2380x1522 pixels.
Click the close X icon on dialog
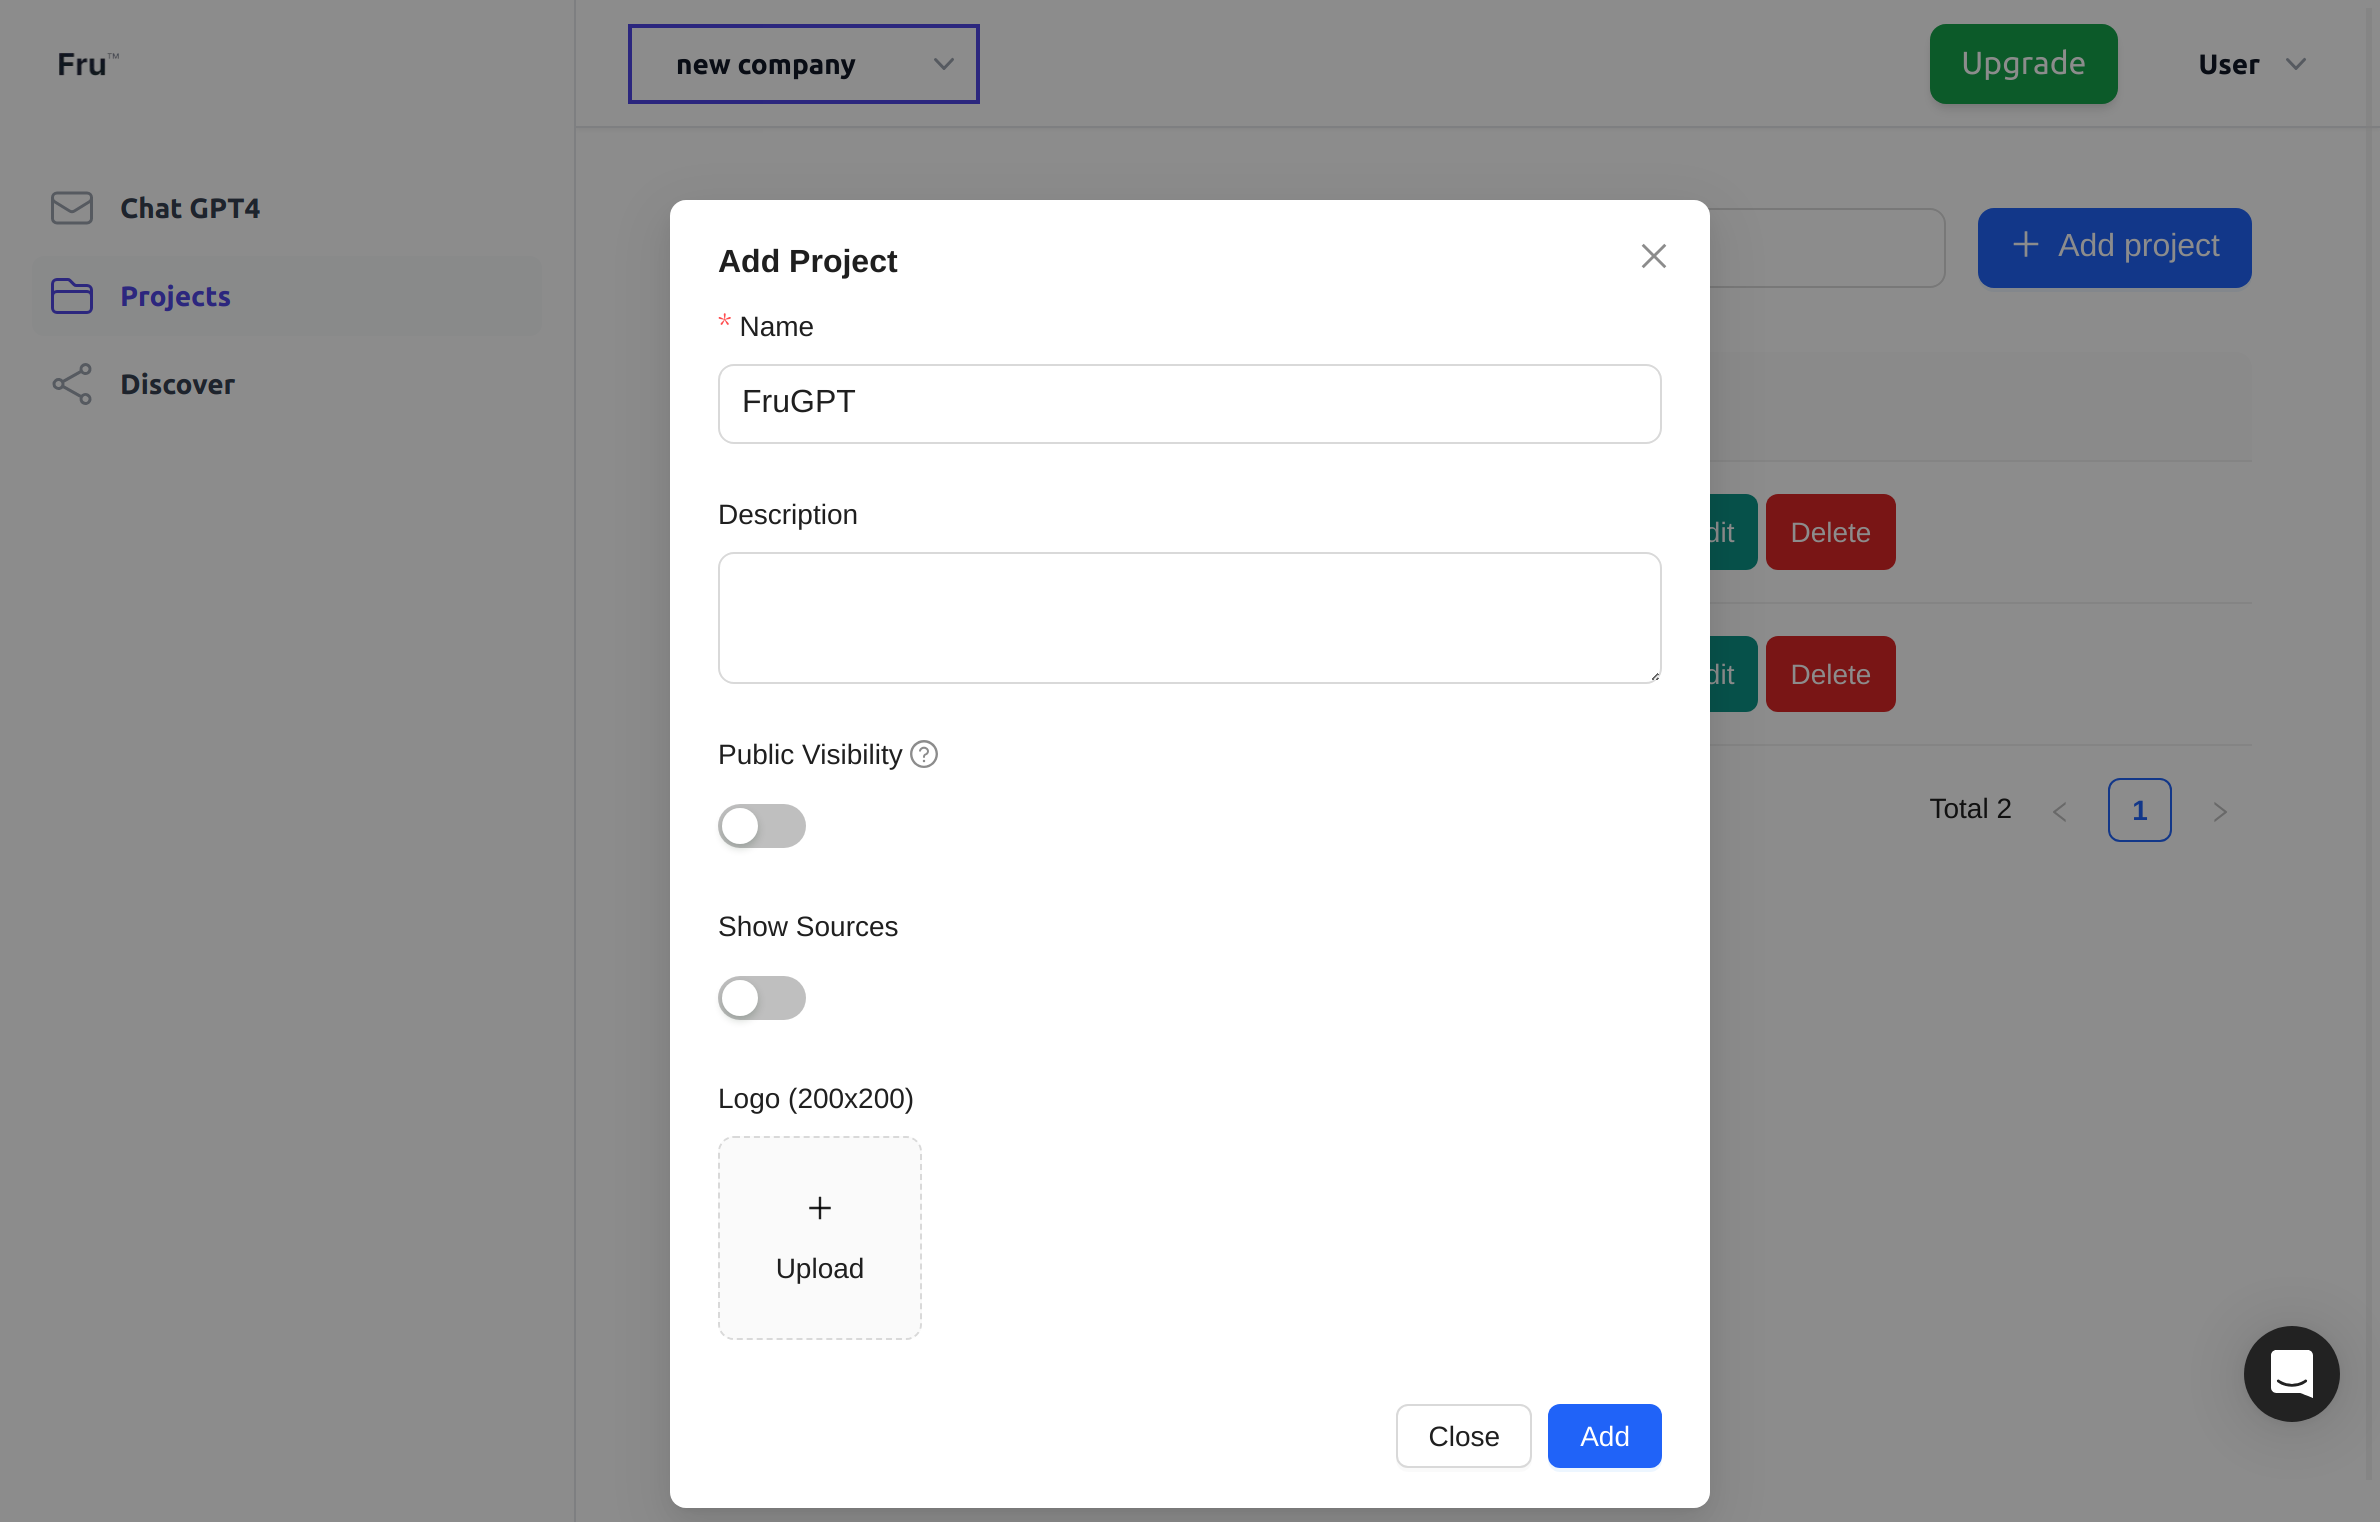pyautogui.click(x=1653, y=257)
